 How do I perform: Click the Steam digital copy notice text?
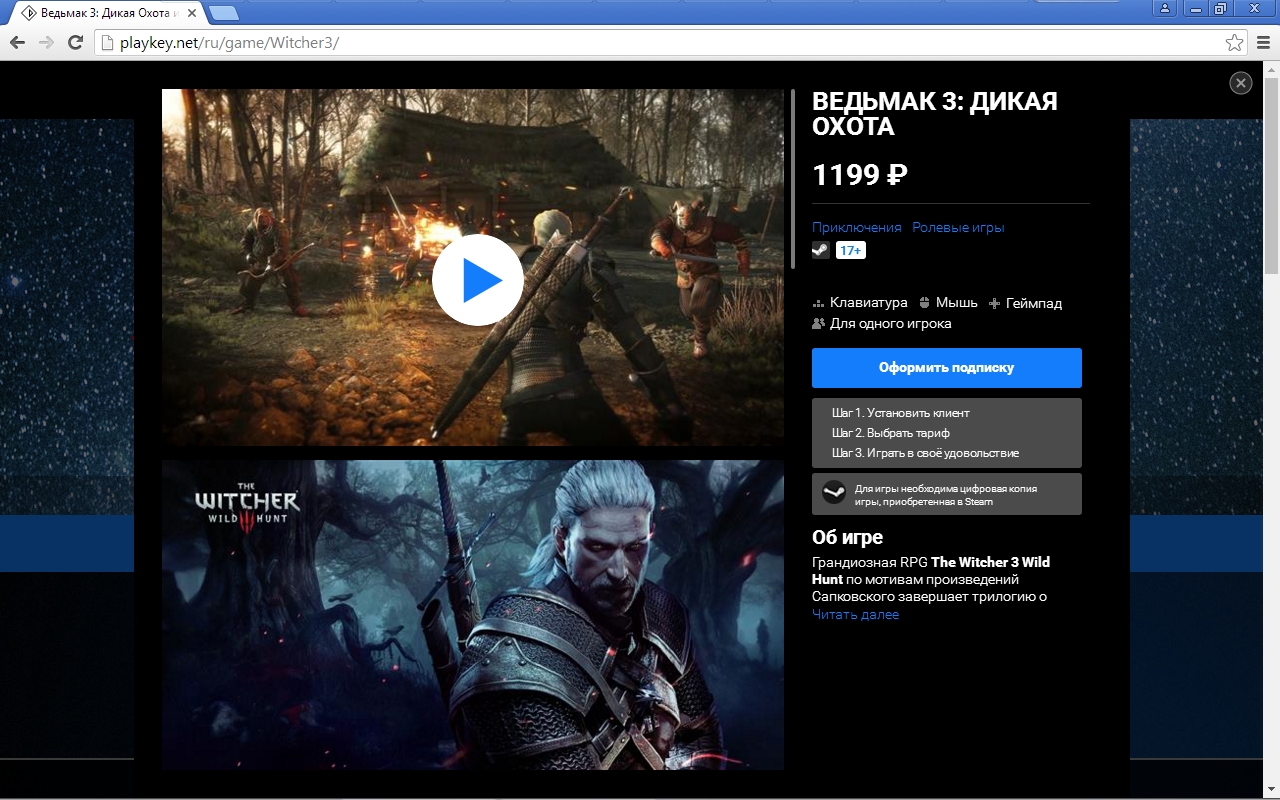(946, 495)
